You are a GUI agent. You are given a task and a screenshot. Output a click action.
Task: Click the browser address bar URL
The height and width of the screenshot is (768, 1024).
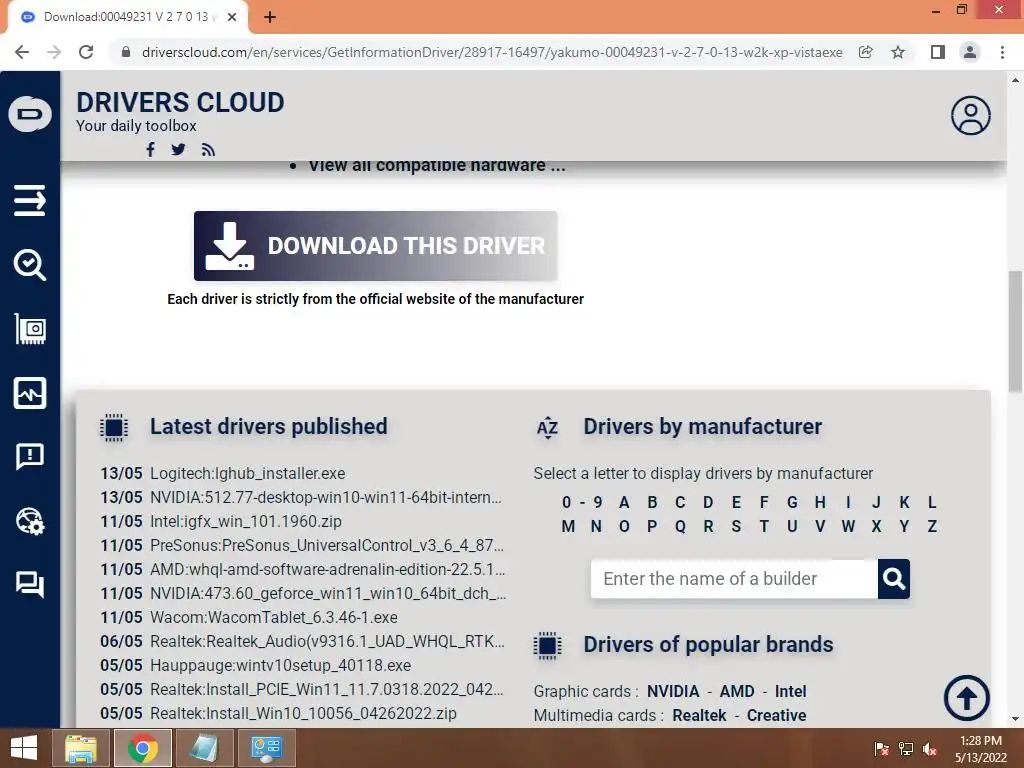[x=492, y=52]
